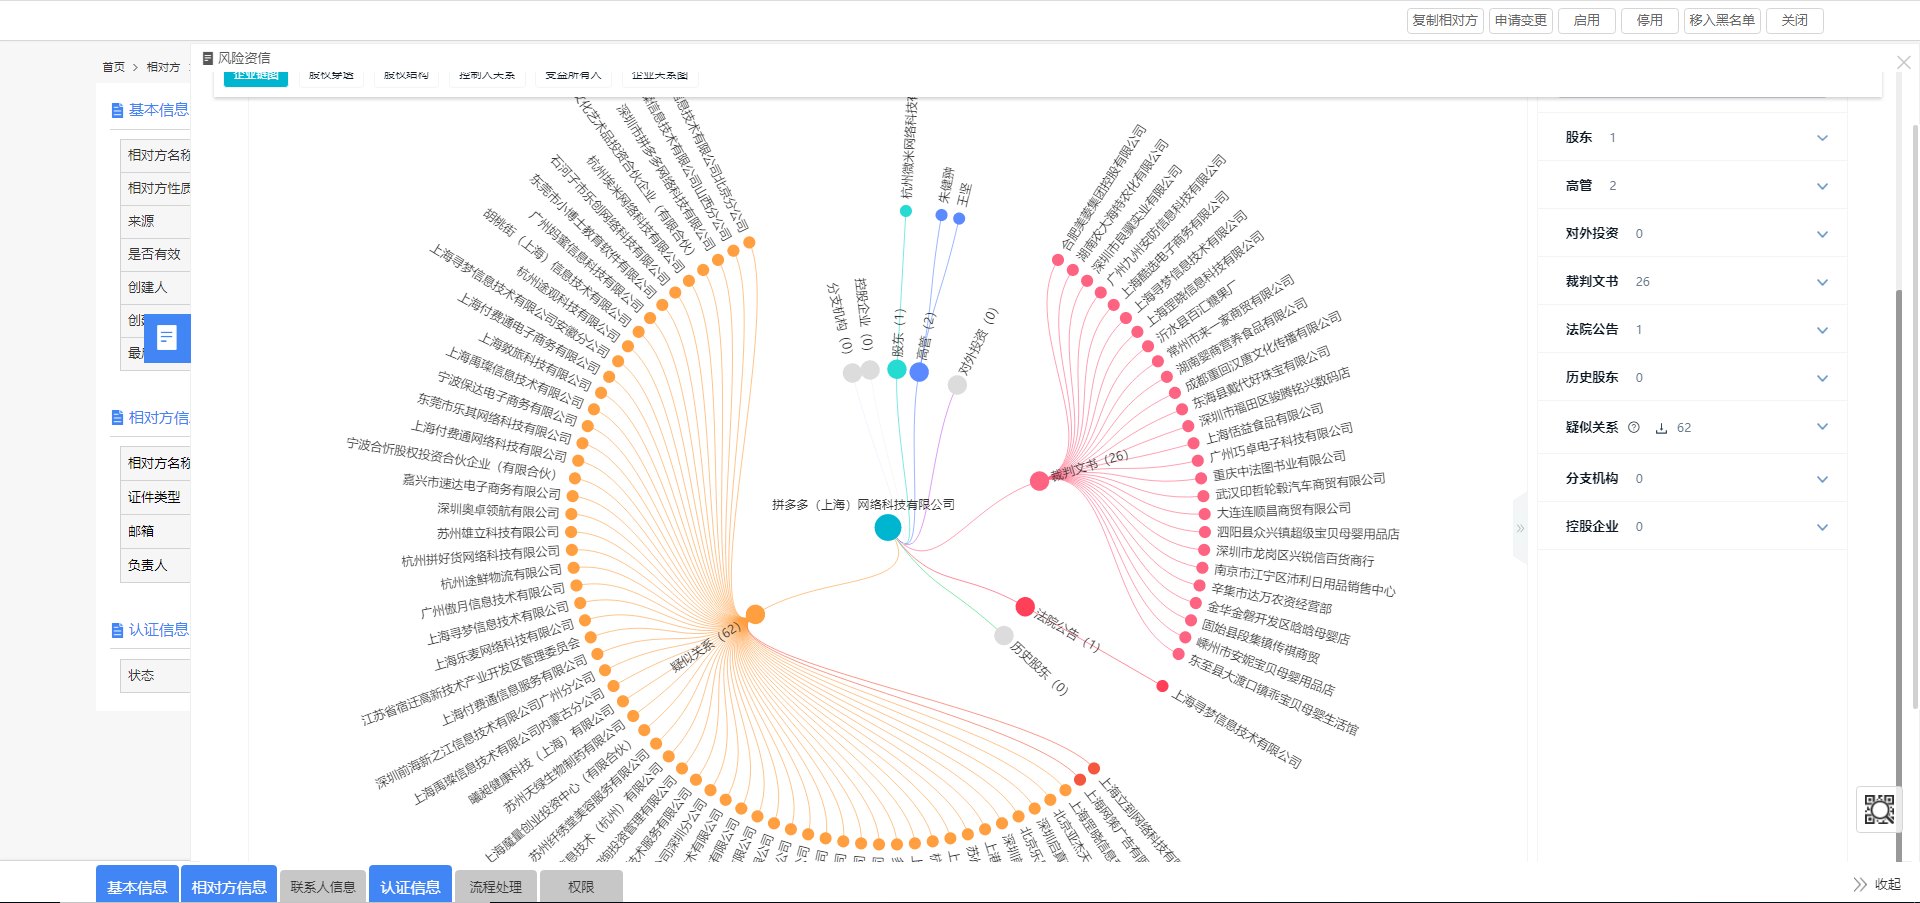Click the 负责人 row label
Image resolution: width=1920 pixels, height=903 pixels.
click(x=147, y=565)
